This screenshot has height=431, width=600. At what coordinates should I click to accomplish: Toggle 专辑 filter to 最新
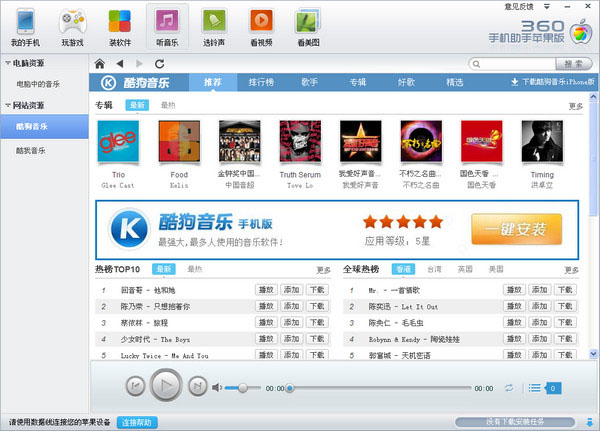(137, 105)
